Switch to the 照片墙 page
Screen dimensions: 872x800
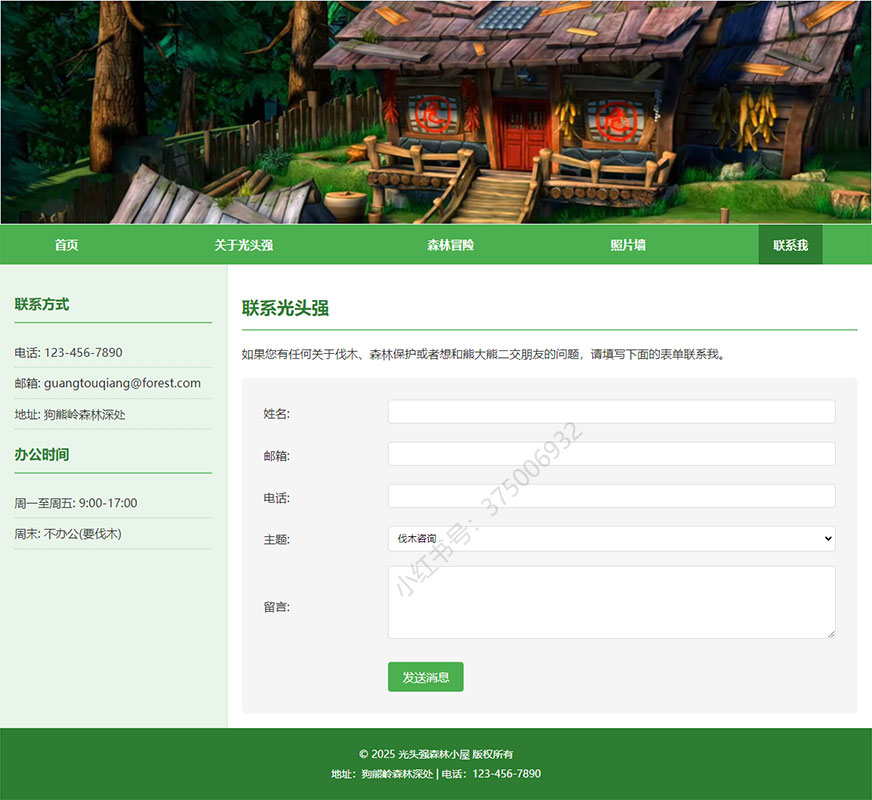coord(628,245)
